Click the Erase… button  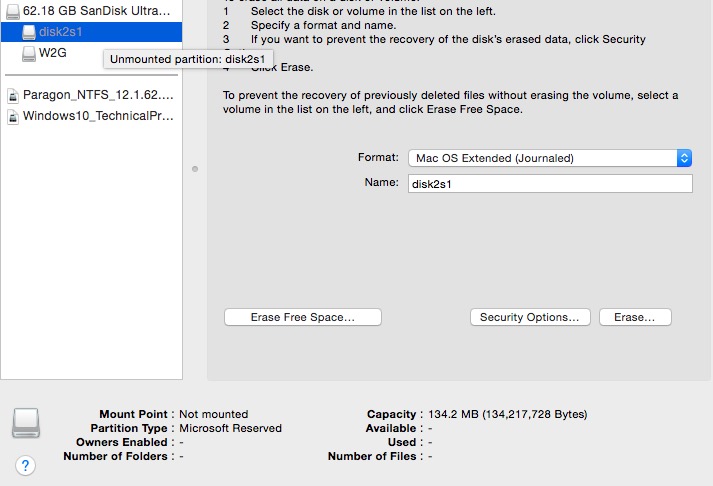(x=635, y=317)
